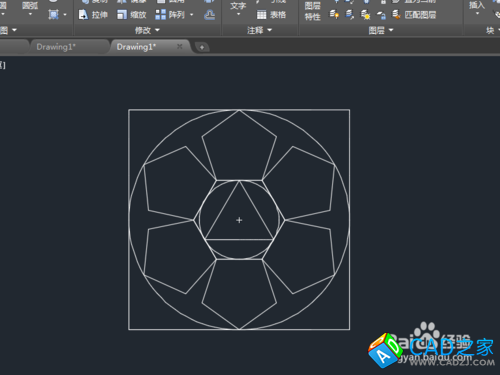Click the Match Layer (匹配图层) icon

point(396,14)
